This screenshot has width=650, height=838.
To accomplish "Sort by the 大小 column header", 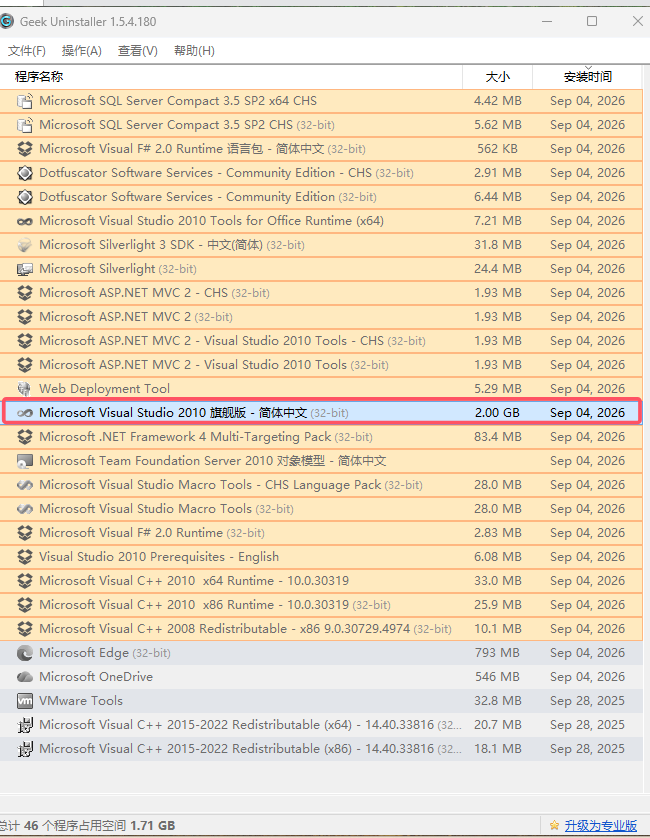I will (498, 77).
